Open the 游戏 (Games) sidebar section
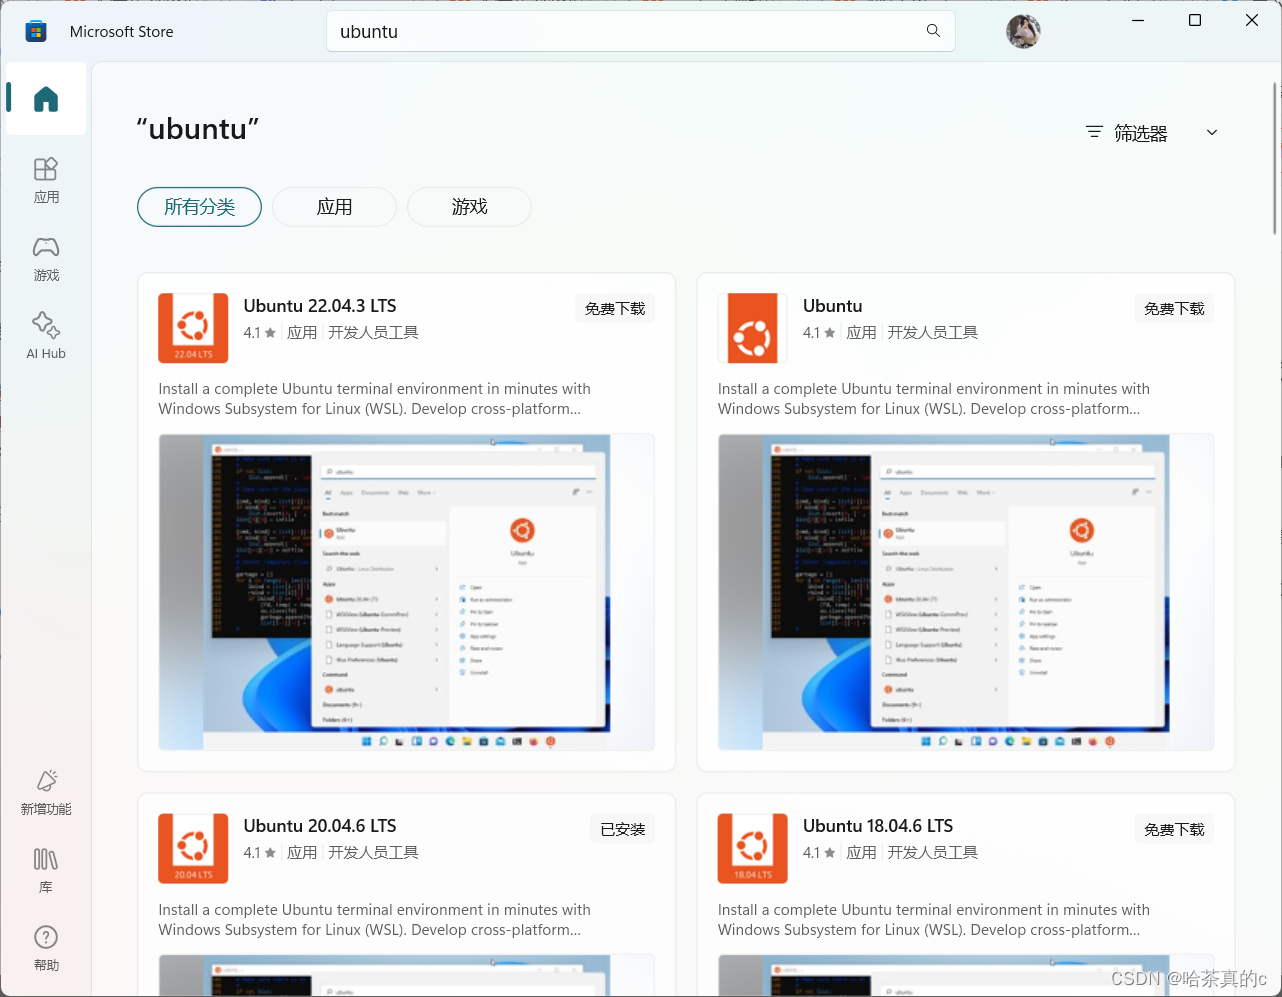The image size is (1282, 997). 46,258
